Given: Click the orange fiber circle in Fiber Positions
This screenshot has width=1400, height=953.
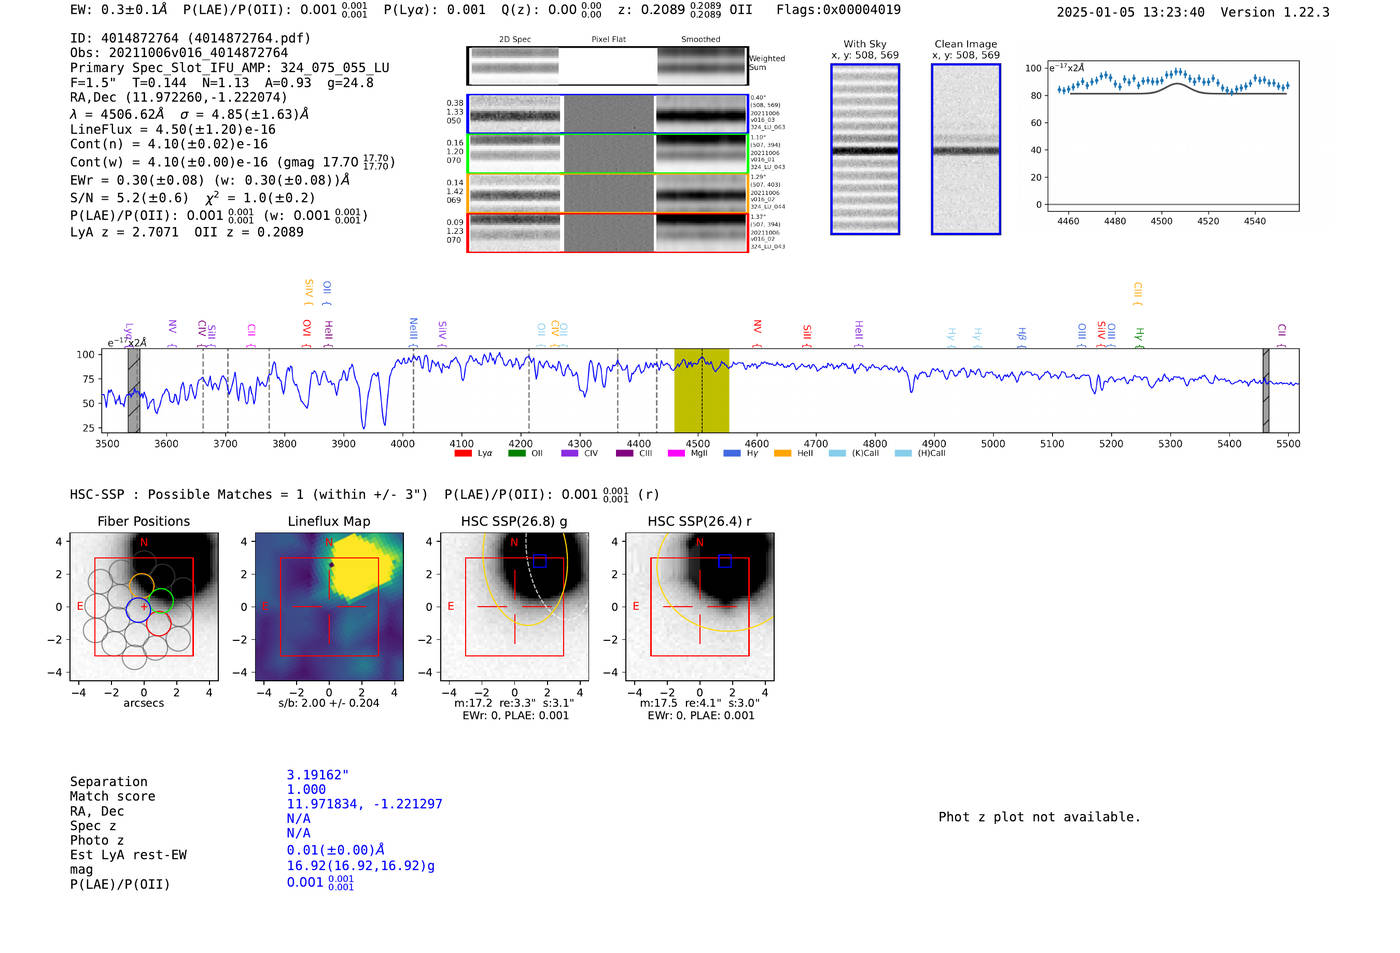Looking at the screenshot, I should point(141,587).
